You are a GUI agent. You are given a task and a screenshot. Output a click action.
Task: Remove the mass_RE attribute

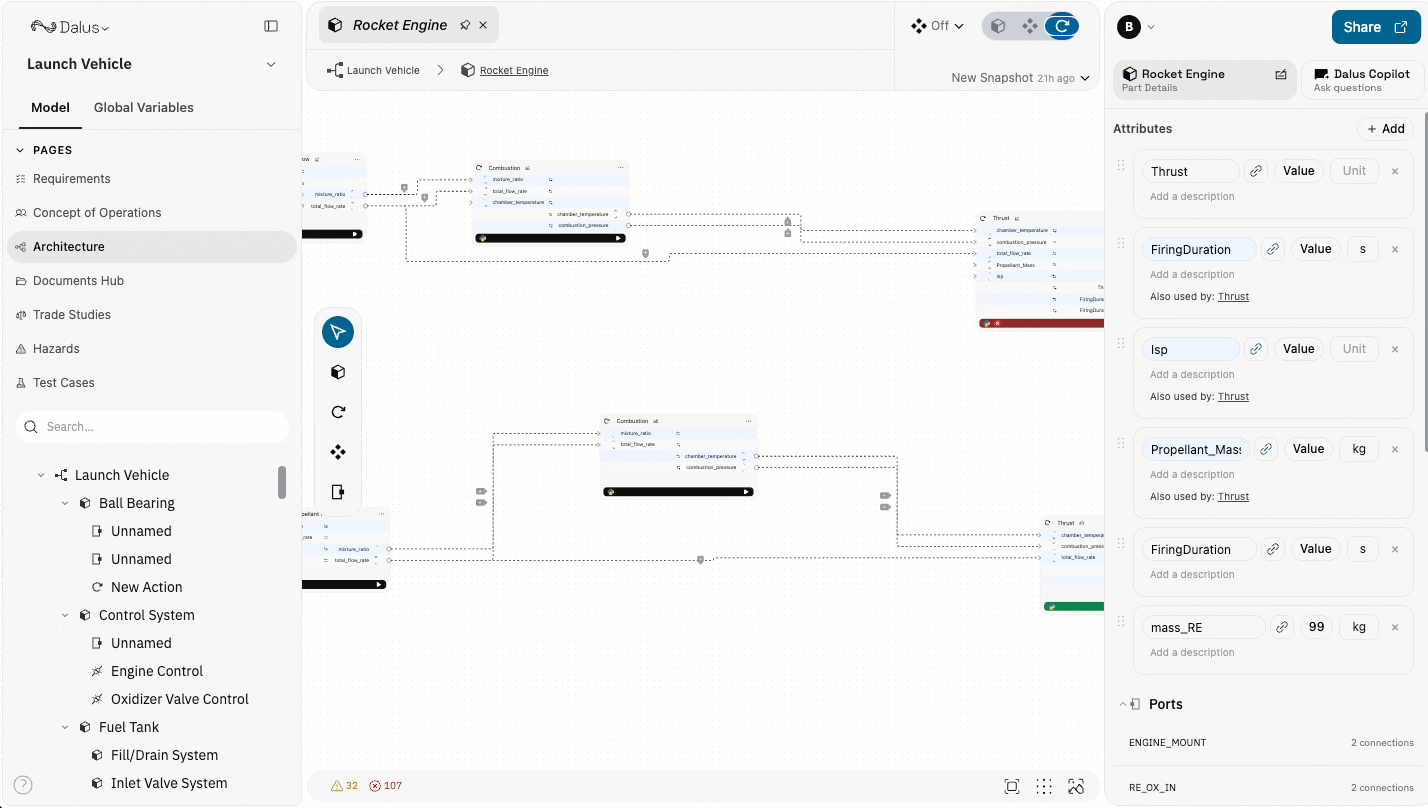click(1395, 627)
